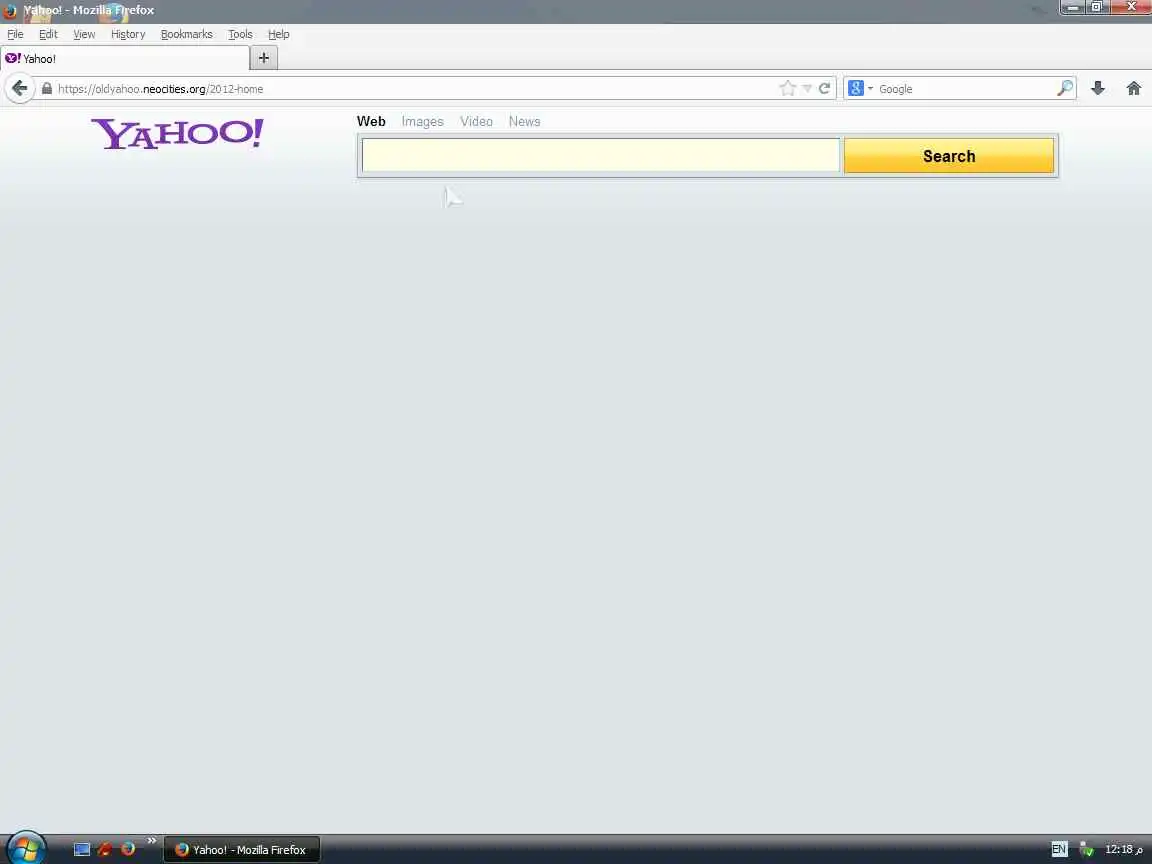Reload the page with the refresh icon

pos(824,89)
